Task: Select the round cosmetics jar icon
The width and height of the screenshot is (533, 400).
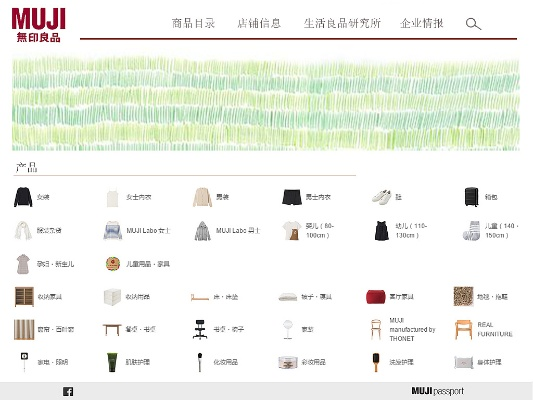Action: (x=288, y=362)
